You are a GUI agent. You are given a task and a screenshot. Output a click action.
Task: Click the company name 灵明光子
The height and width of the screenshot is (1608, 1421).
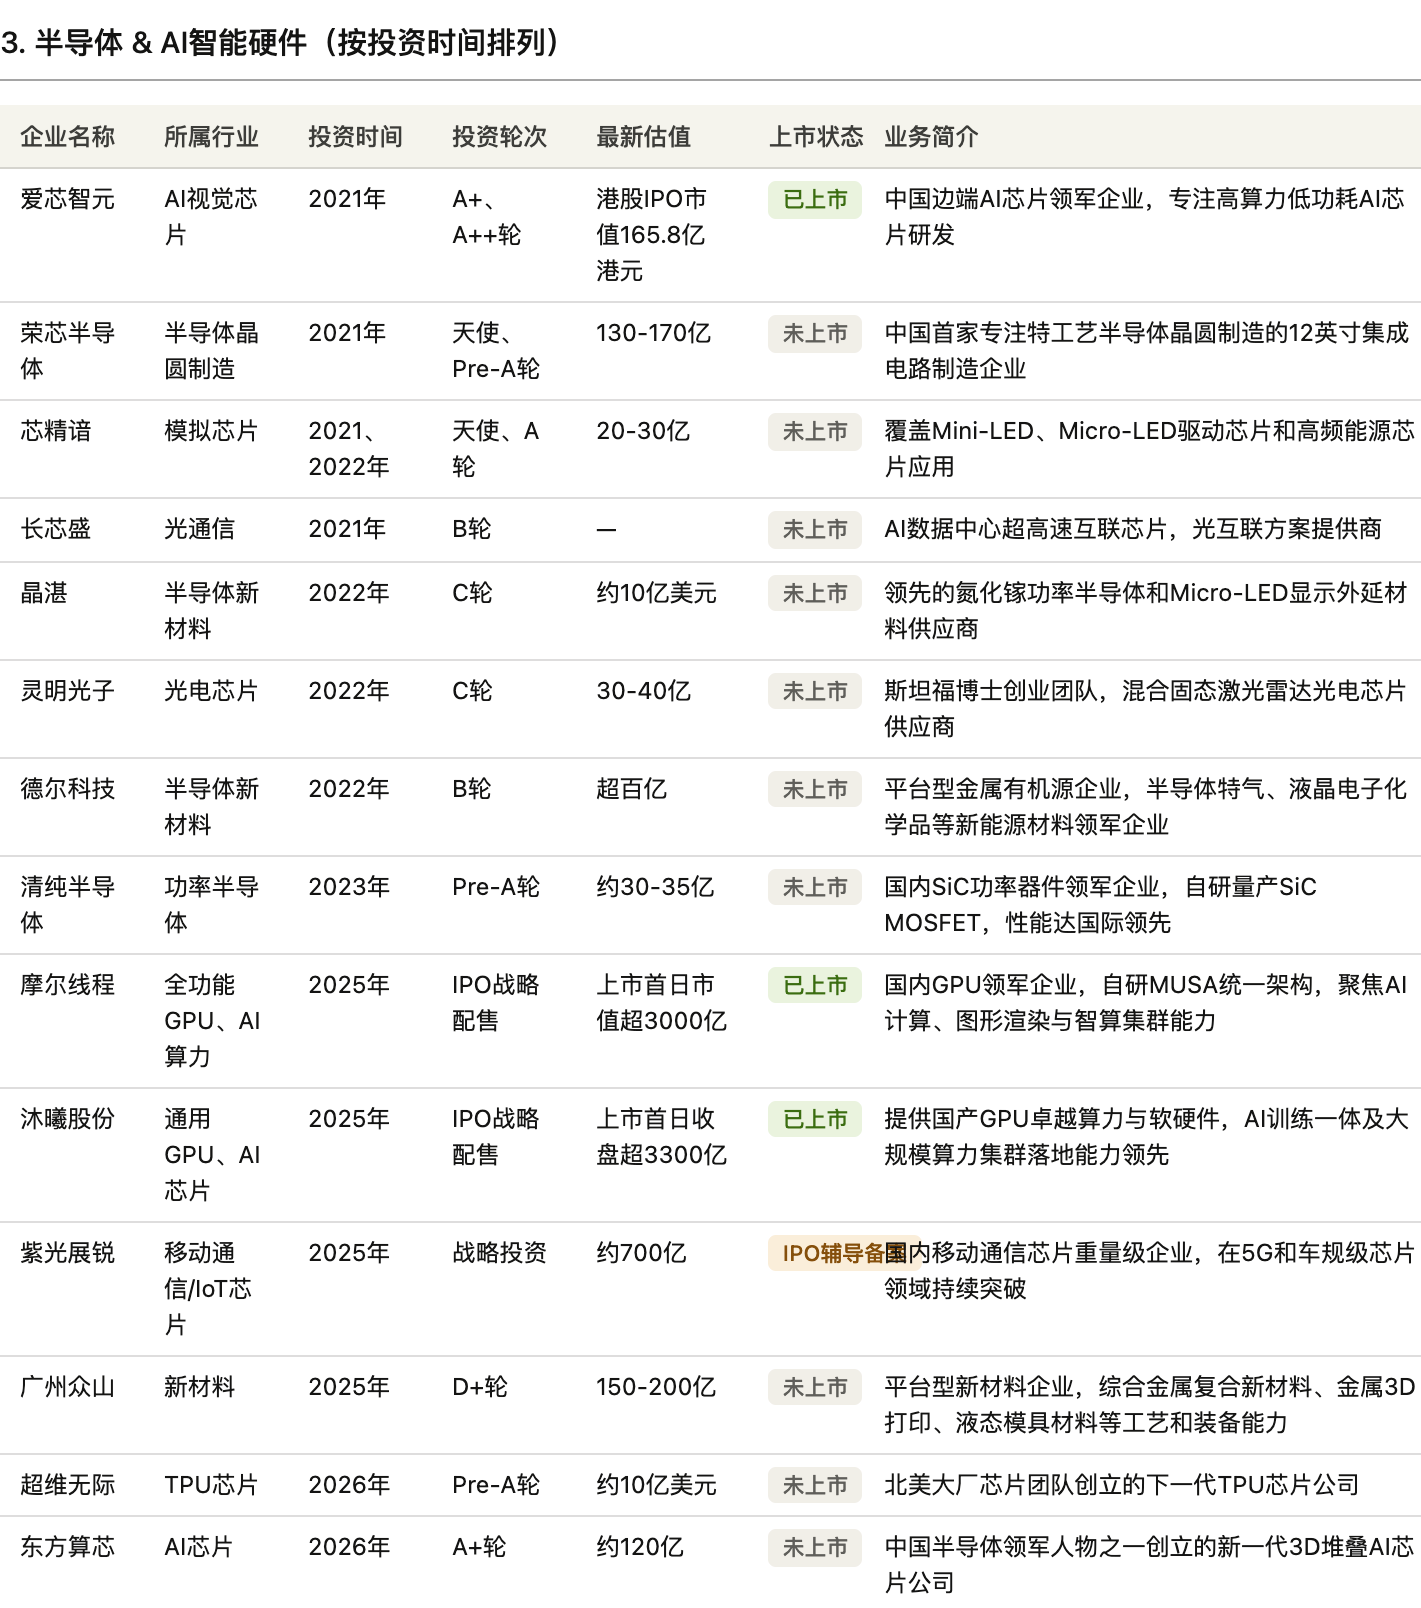click(x=67, y=691)
